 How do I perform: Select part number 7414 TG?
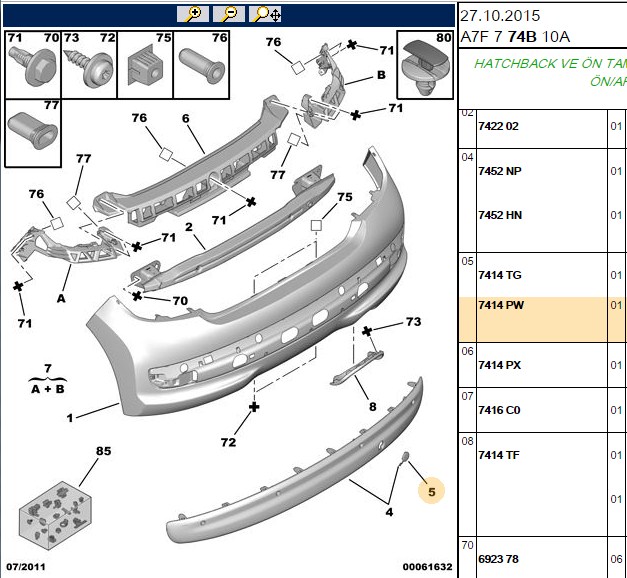500,275
